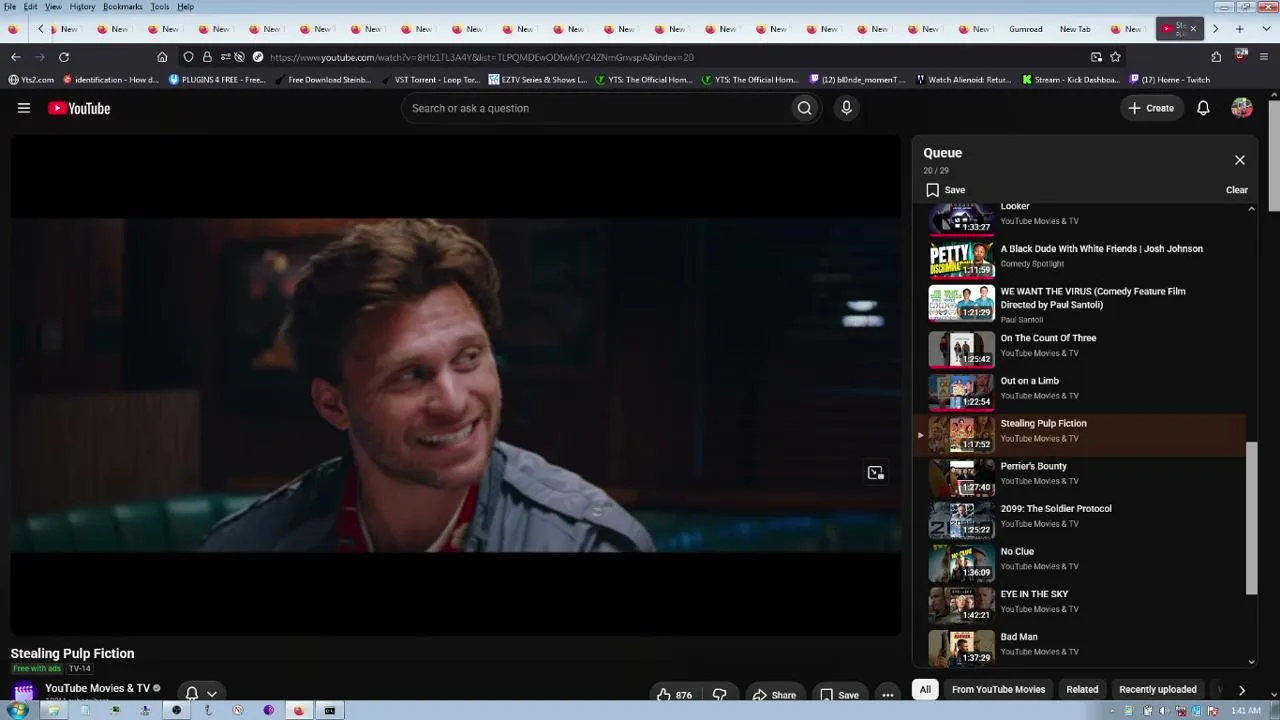Click the magnifier search button
This screenshot has width=1280, height=720.
pos(804,108)
